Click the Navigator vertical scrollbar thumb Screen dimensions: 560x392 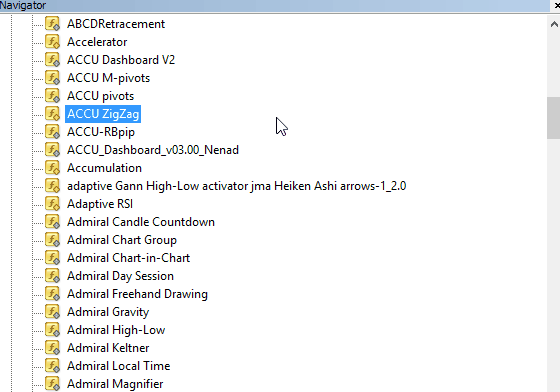(x=554, y=118)
